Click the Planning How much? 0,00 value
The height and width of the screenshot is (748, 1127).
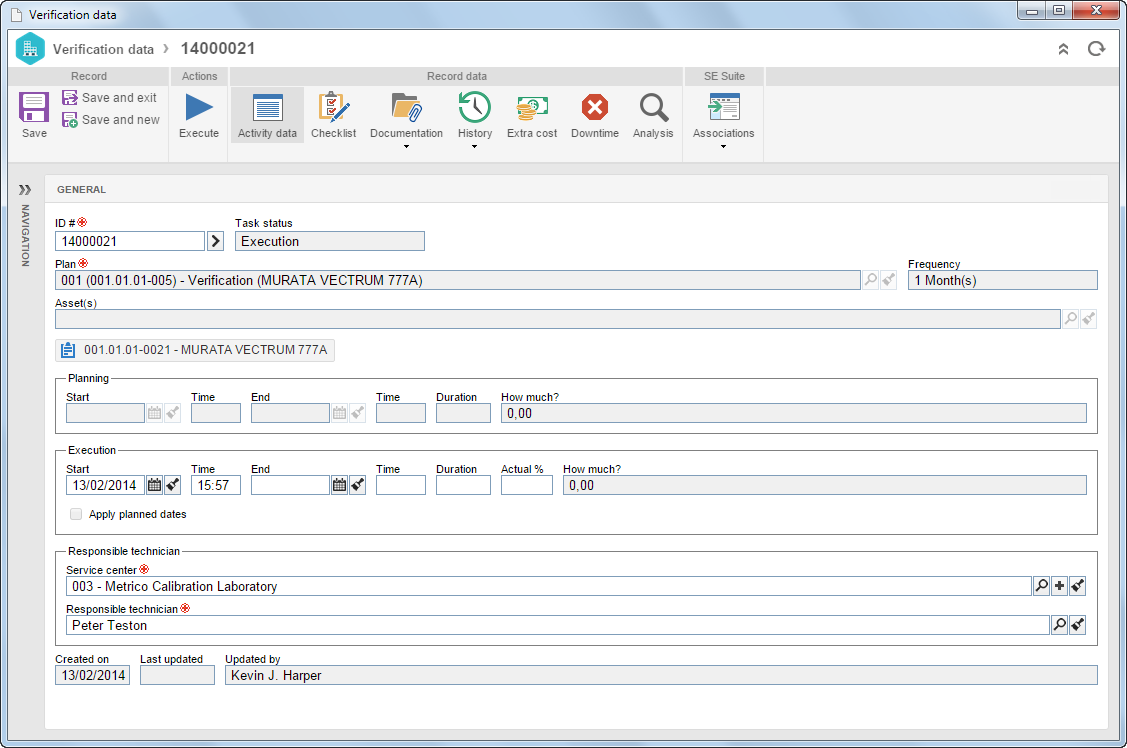[794, 413]
